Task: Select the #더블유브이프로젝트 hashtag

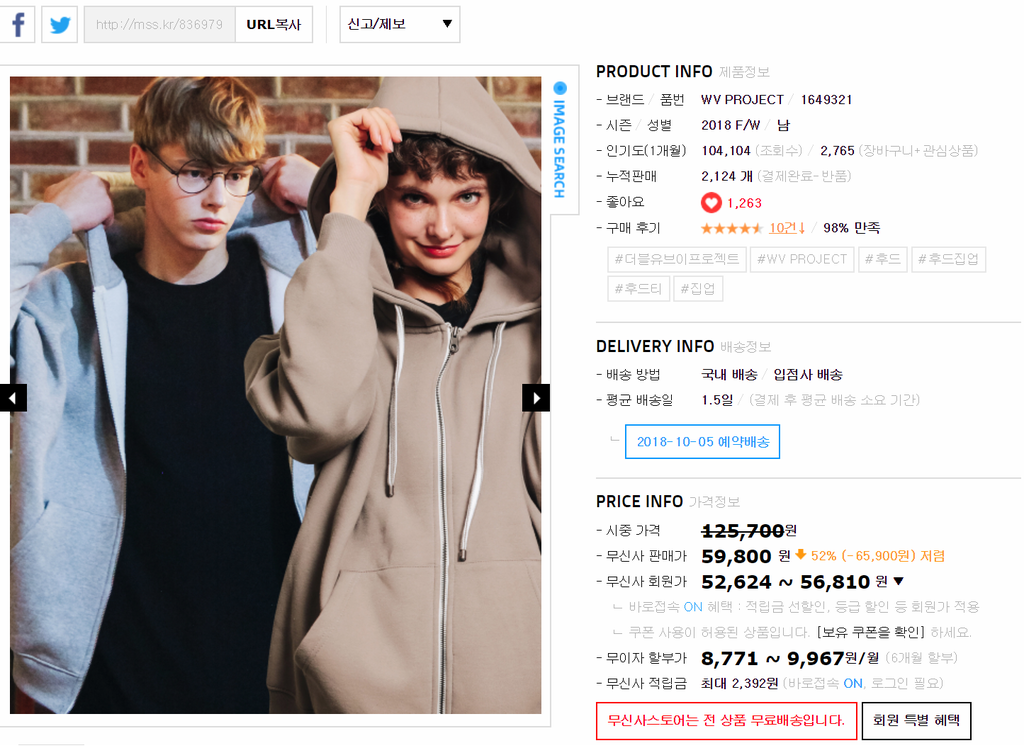Action: click(677, 259)
